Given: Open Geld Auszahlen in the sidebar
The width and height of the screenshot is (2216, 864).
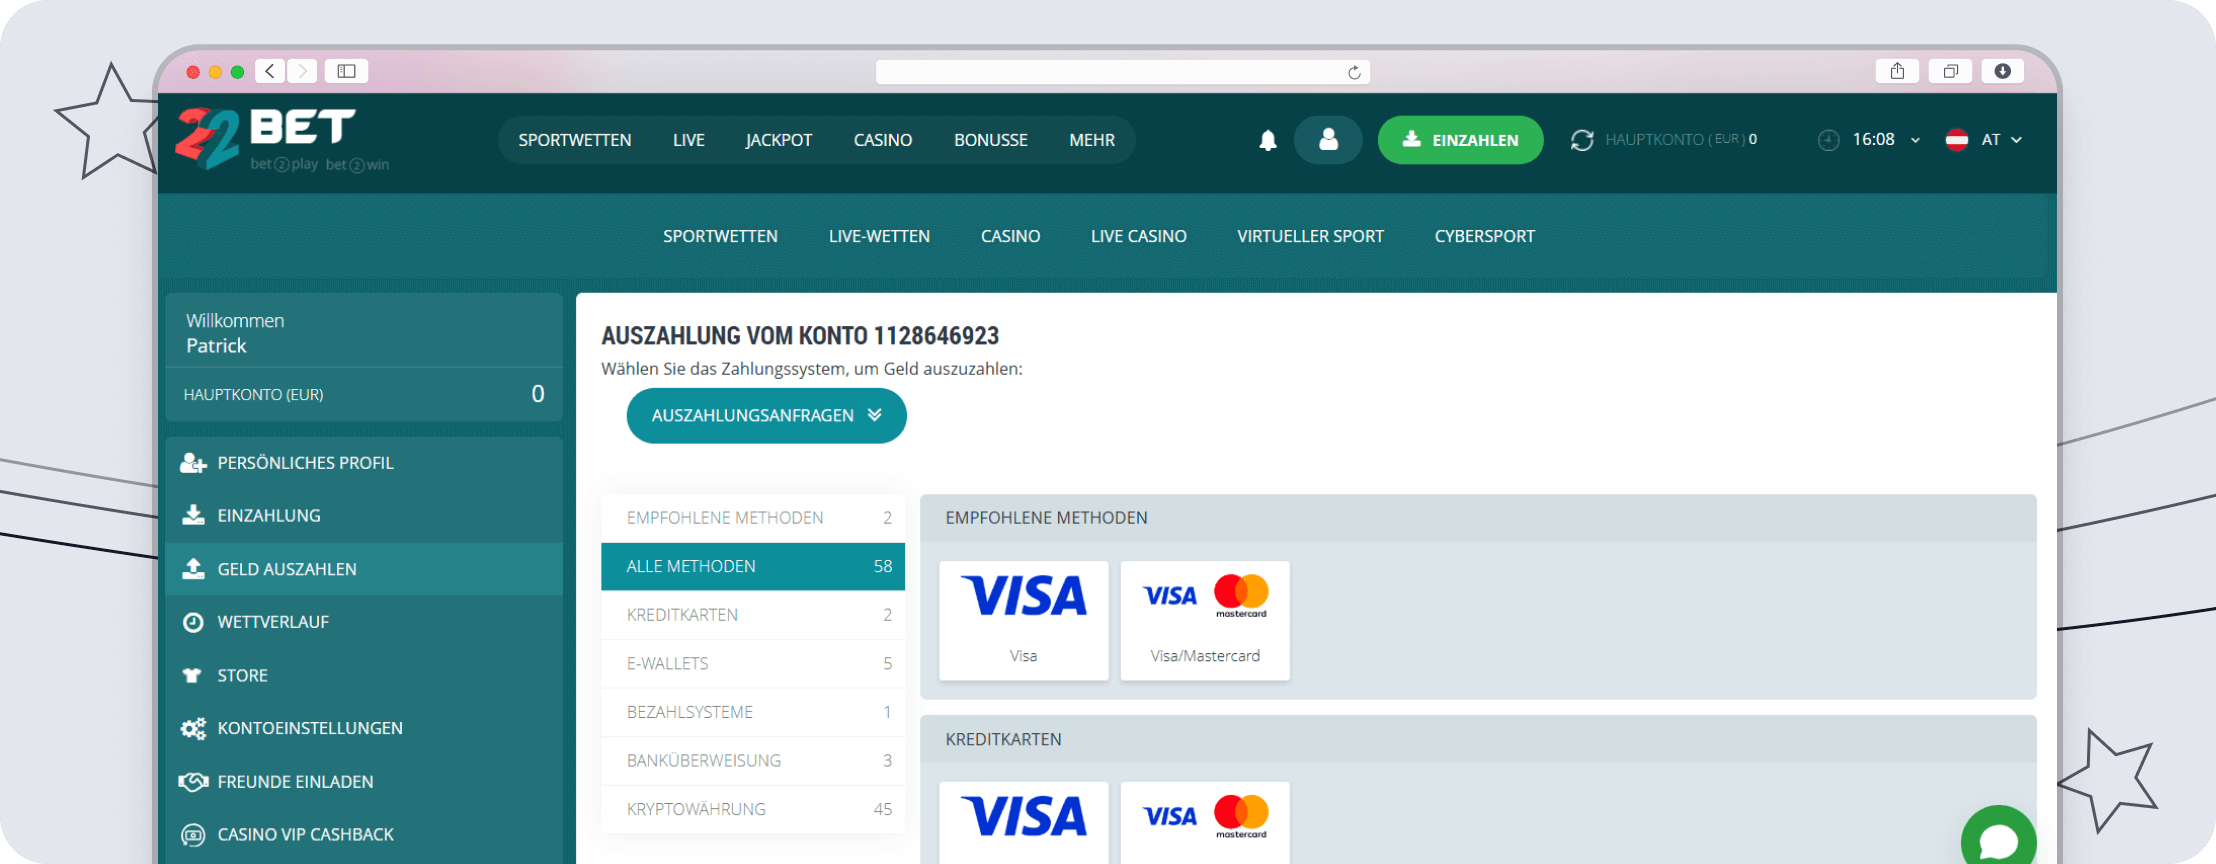Looking at the screenshot, I should [364, 569].
